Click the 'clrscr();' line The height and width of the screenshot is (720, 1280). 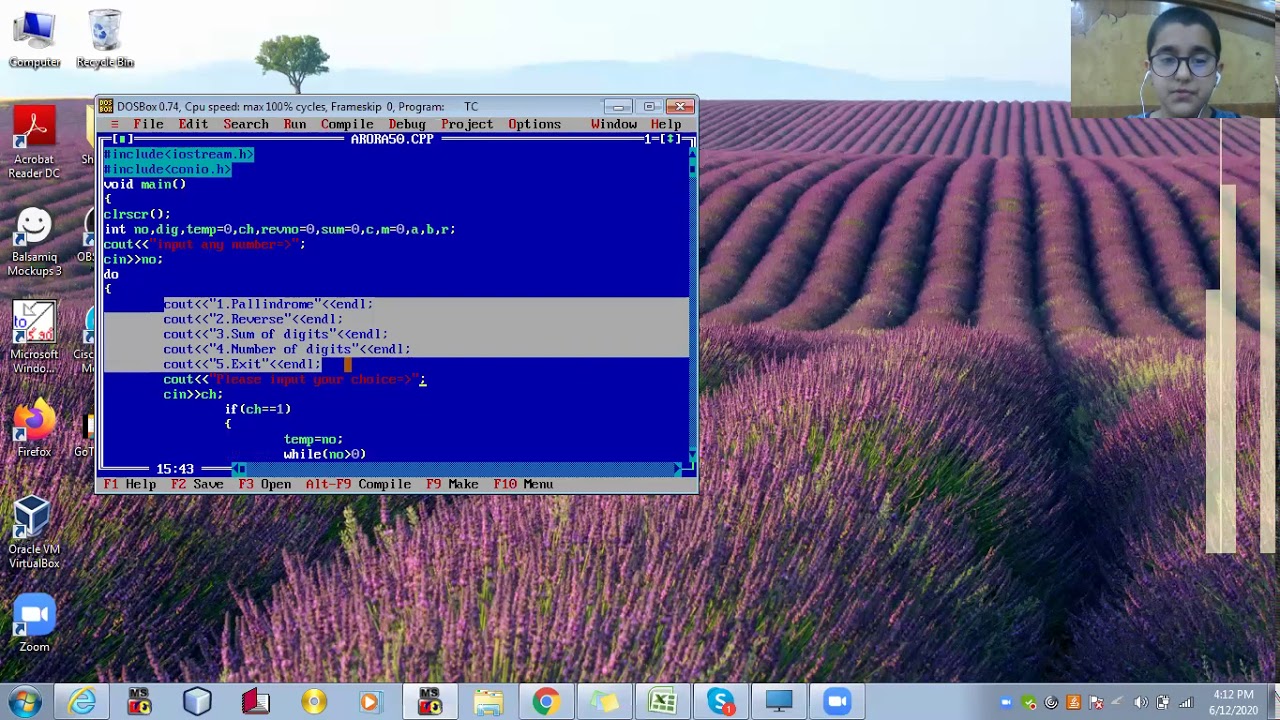click(137, 214)
